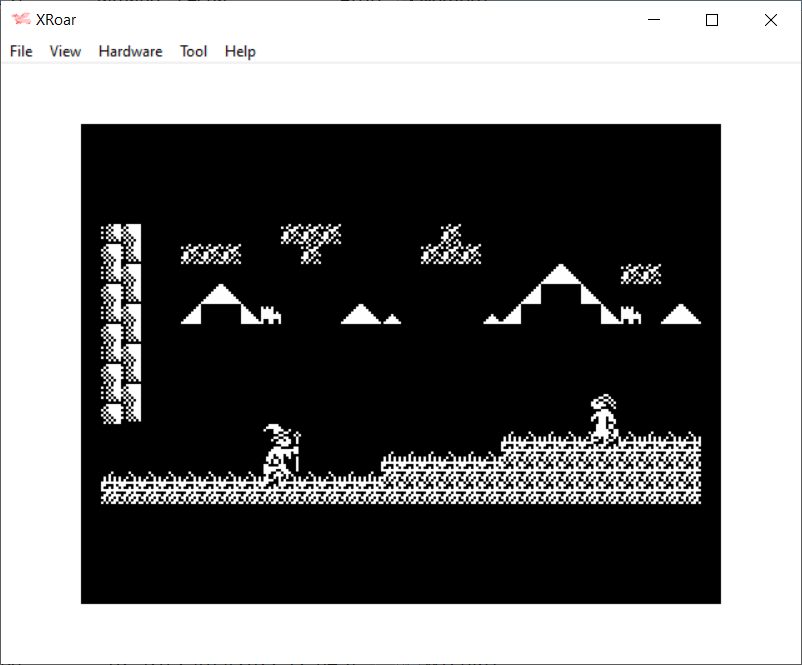Click the XRoar title bar text
Image resolution: width=802 pixels, height=665 pixels.
(x=57, y=20)
